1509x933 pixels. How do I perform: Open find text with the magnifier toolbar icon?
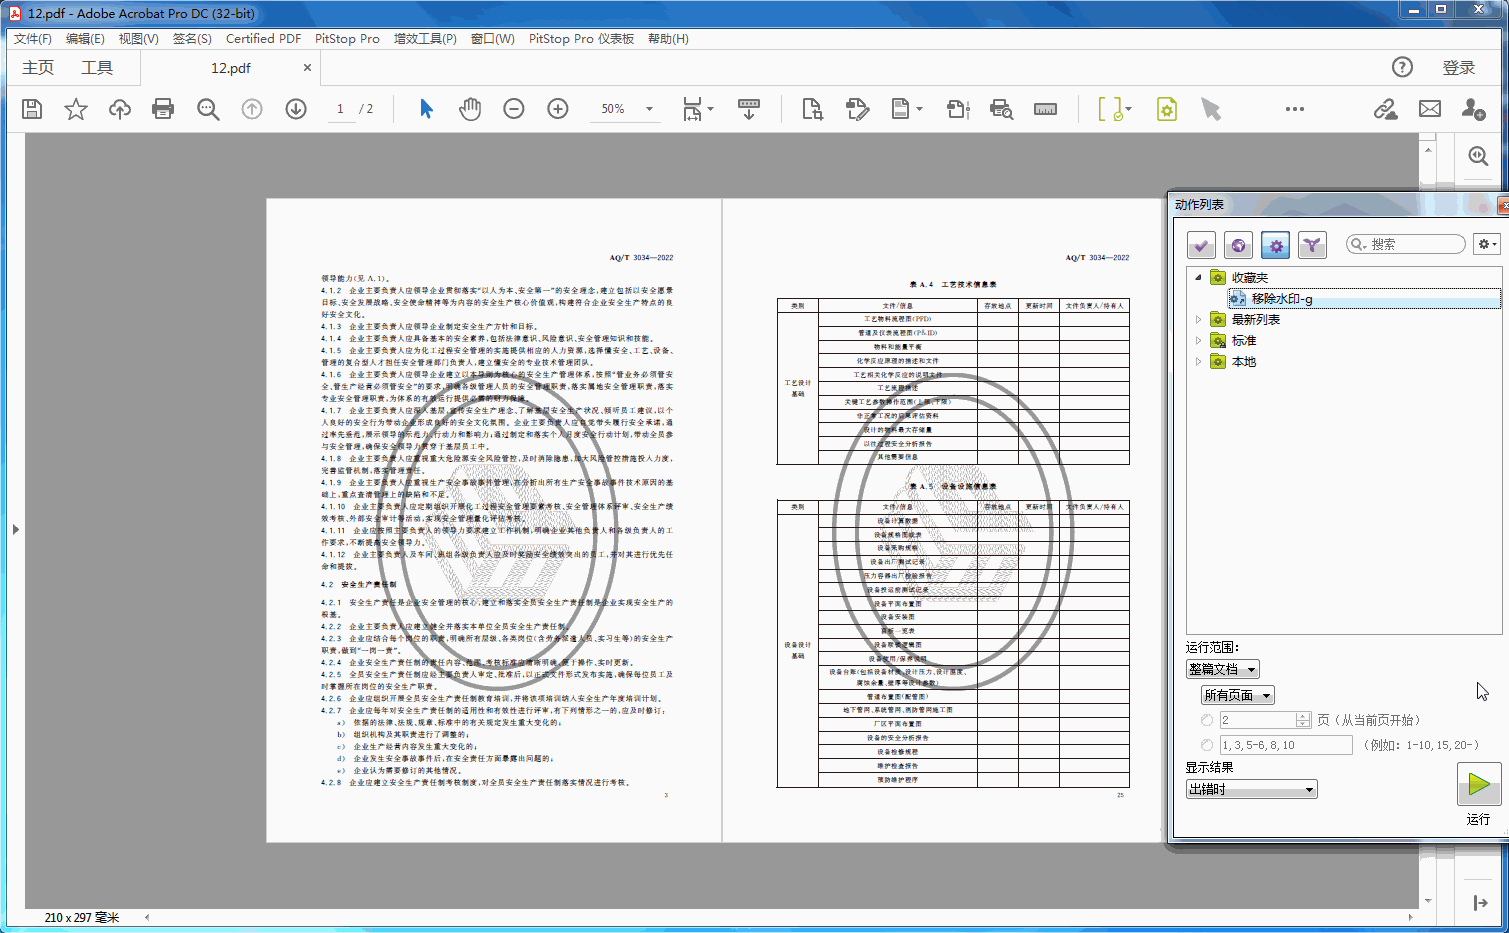tap(208, 109)
